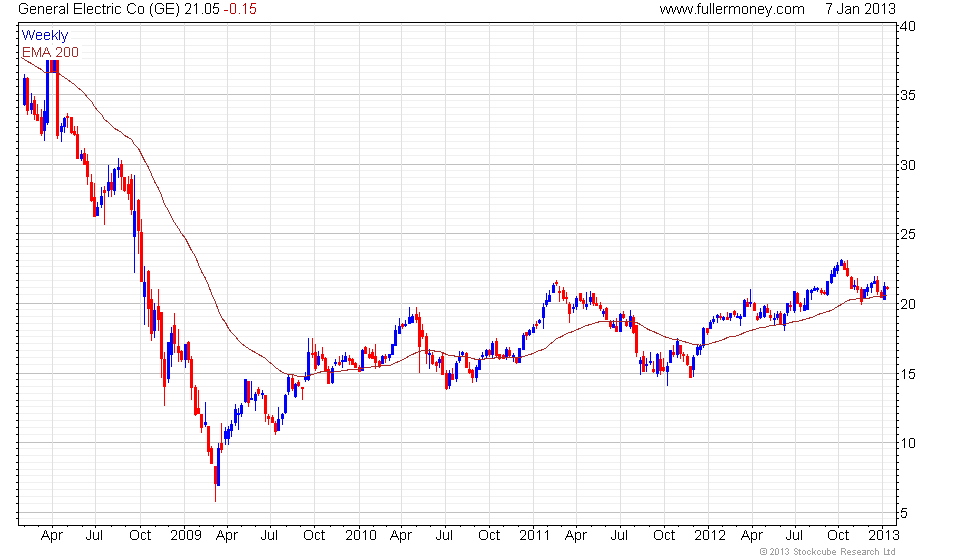
Task: Click the General Electric Co (GE) title
Action: pyautogui.click(x=99, y=9)
